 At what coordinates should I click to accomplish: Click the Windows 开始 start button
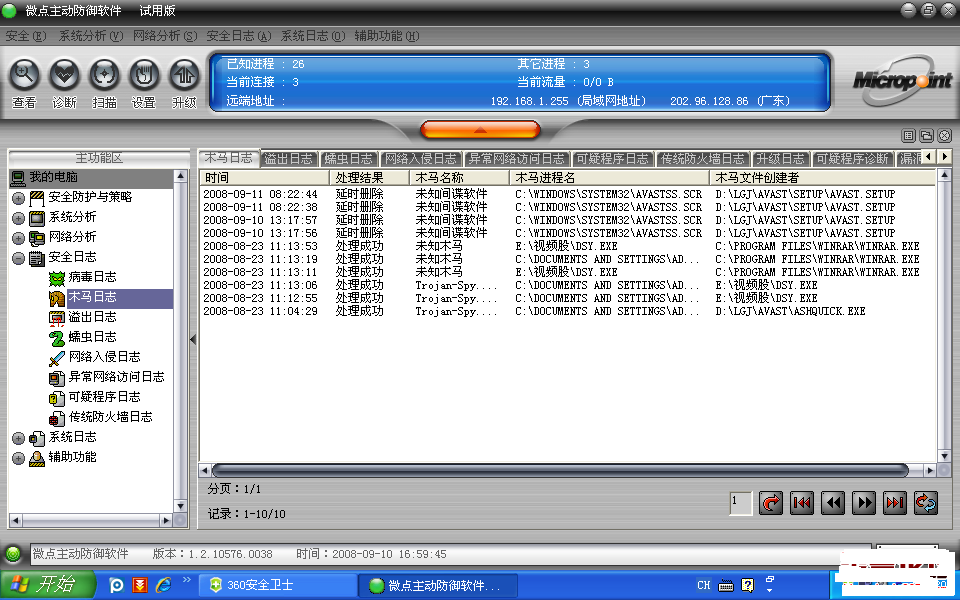click(48, 585)
